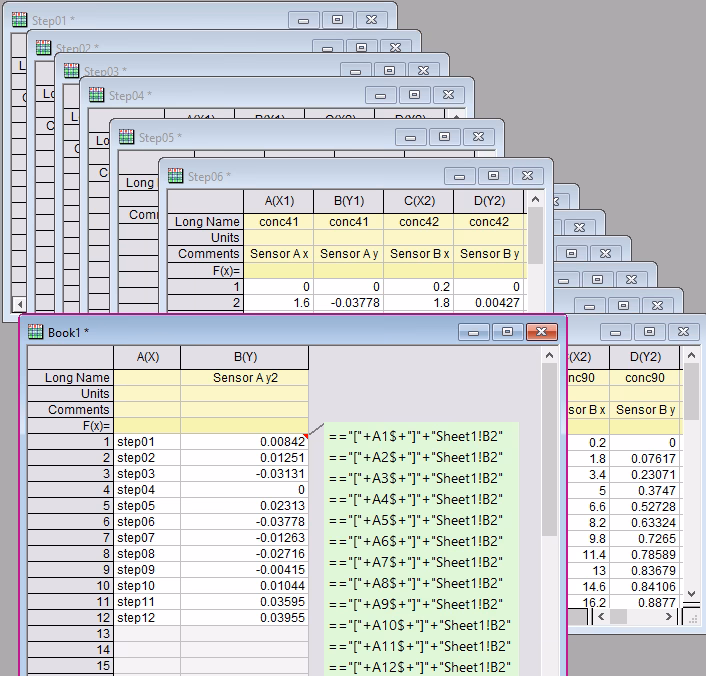Select row 12 header in Book1

coord(70,617)
